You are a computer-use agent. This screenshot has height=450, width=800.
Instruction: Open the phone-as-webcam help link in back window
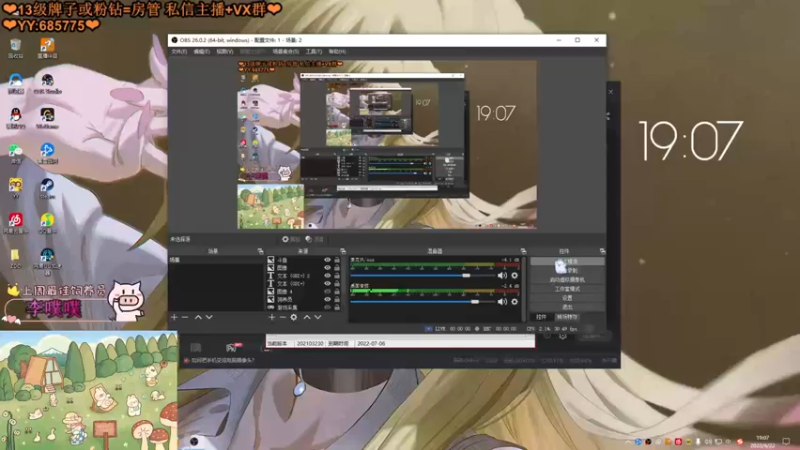pyautogui.click(x=222, y=360)
